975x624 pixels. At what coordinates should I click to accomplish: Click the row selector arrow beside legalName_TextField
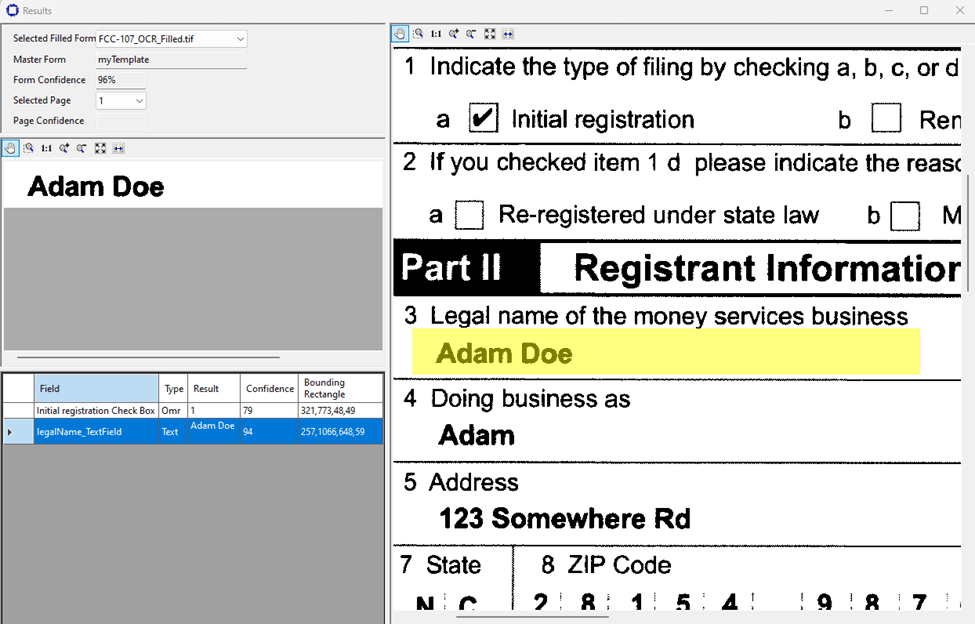click(10, 432)
